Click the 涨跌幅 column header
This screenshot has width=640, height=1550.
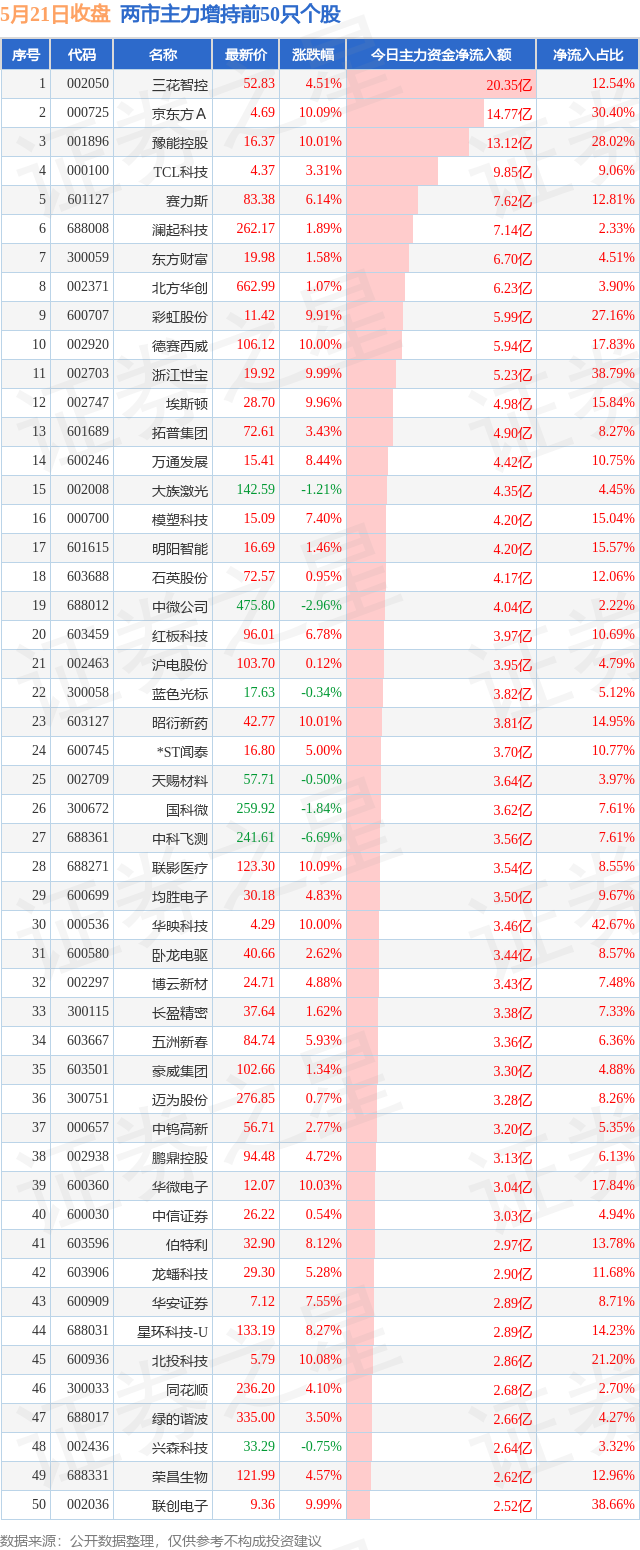(x=312, y=54)
